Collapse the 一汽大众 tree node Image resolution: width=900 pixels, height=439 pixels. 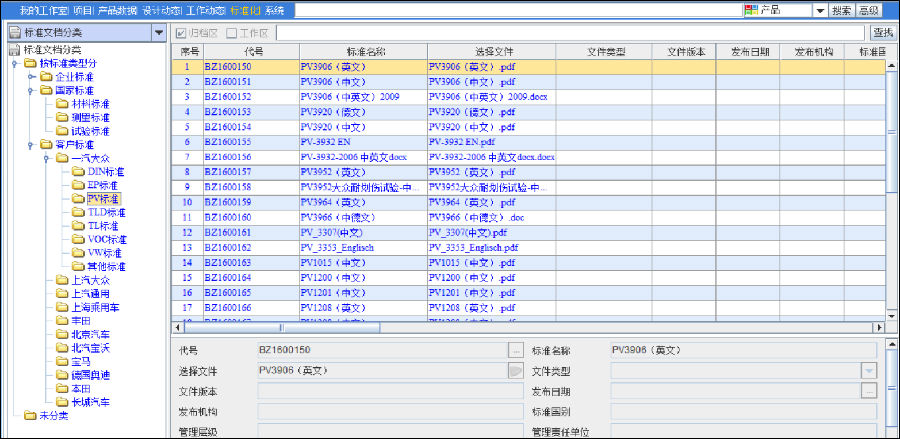47,158
